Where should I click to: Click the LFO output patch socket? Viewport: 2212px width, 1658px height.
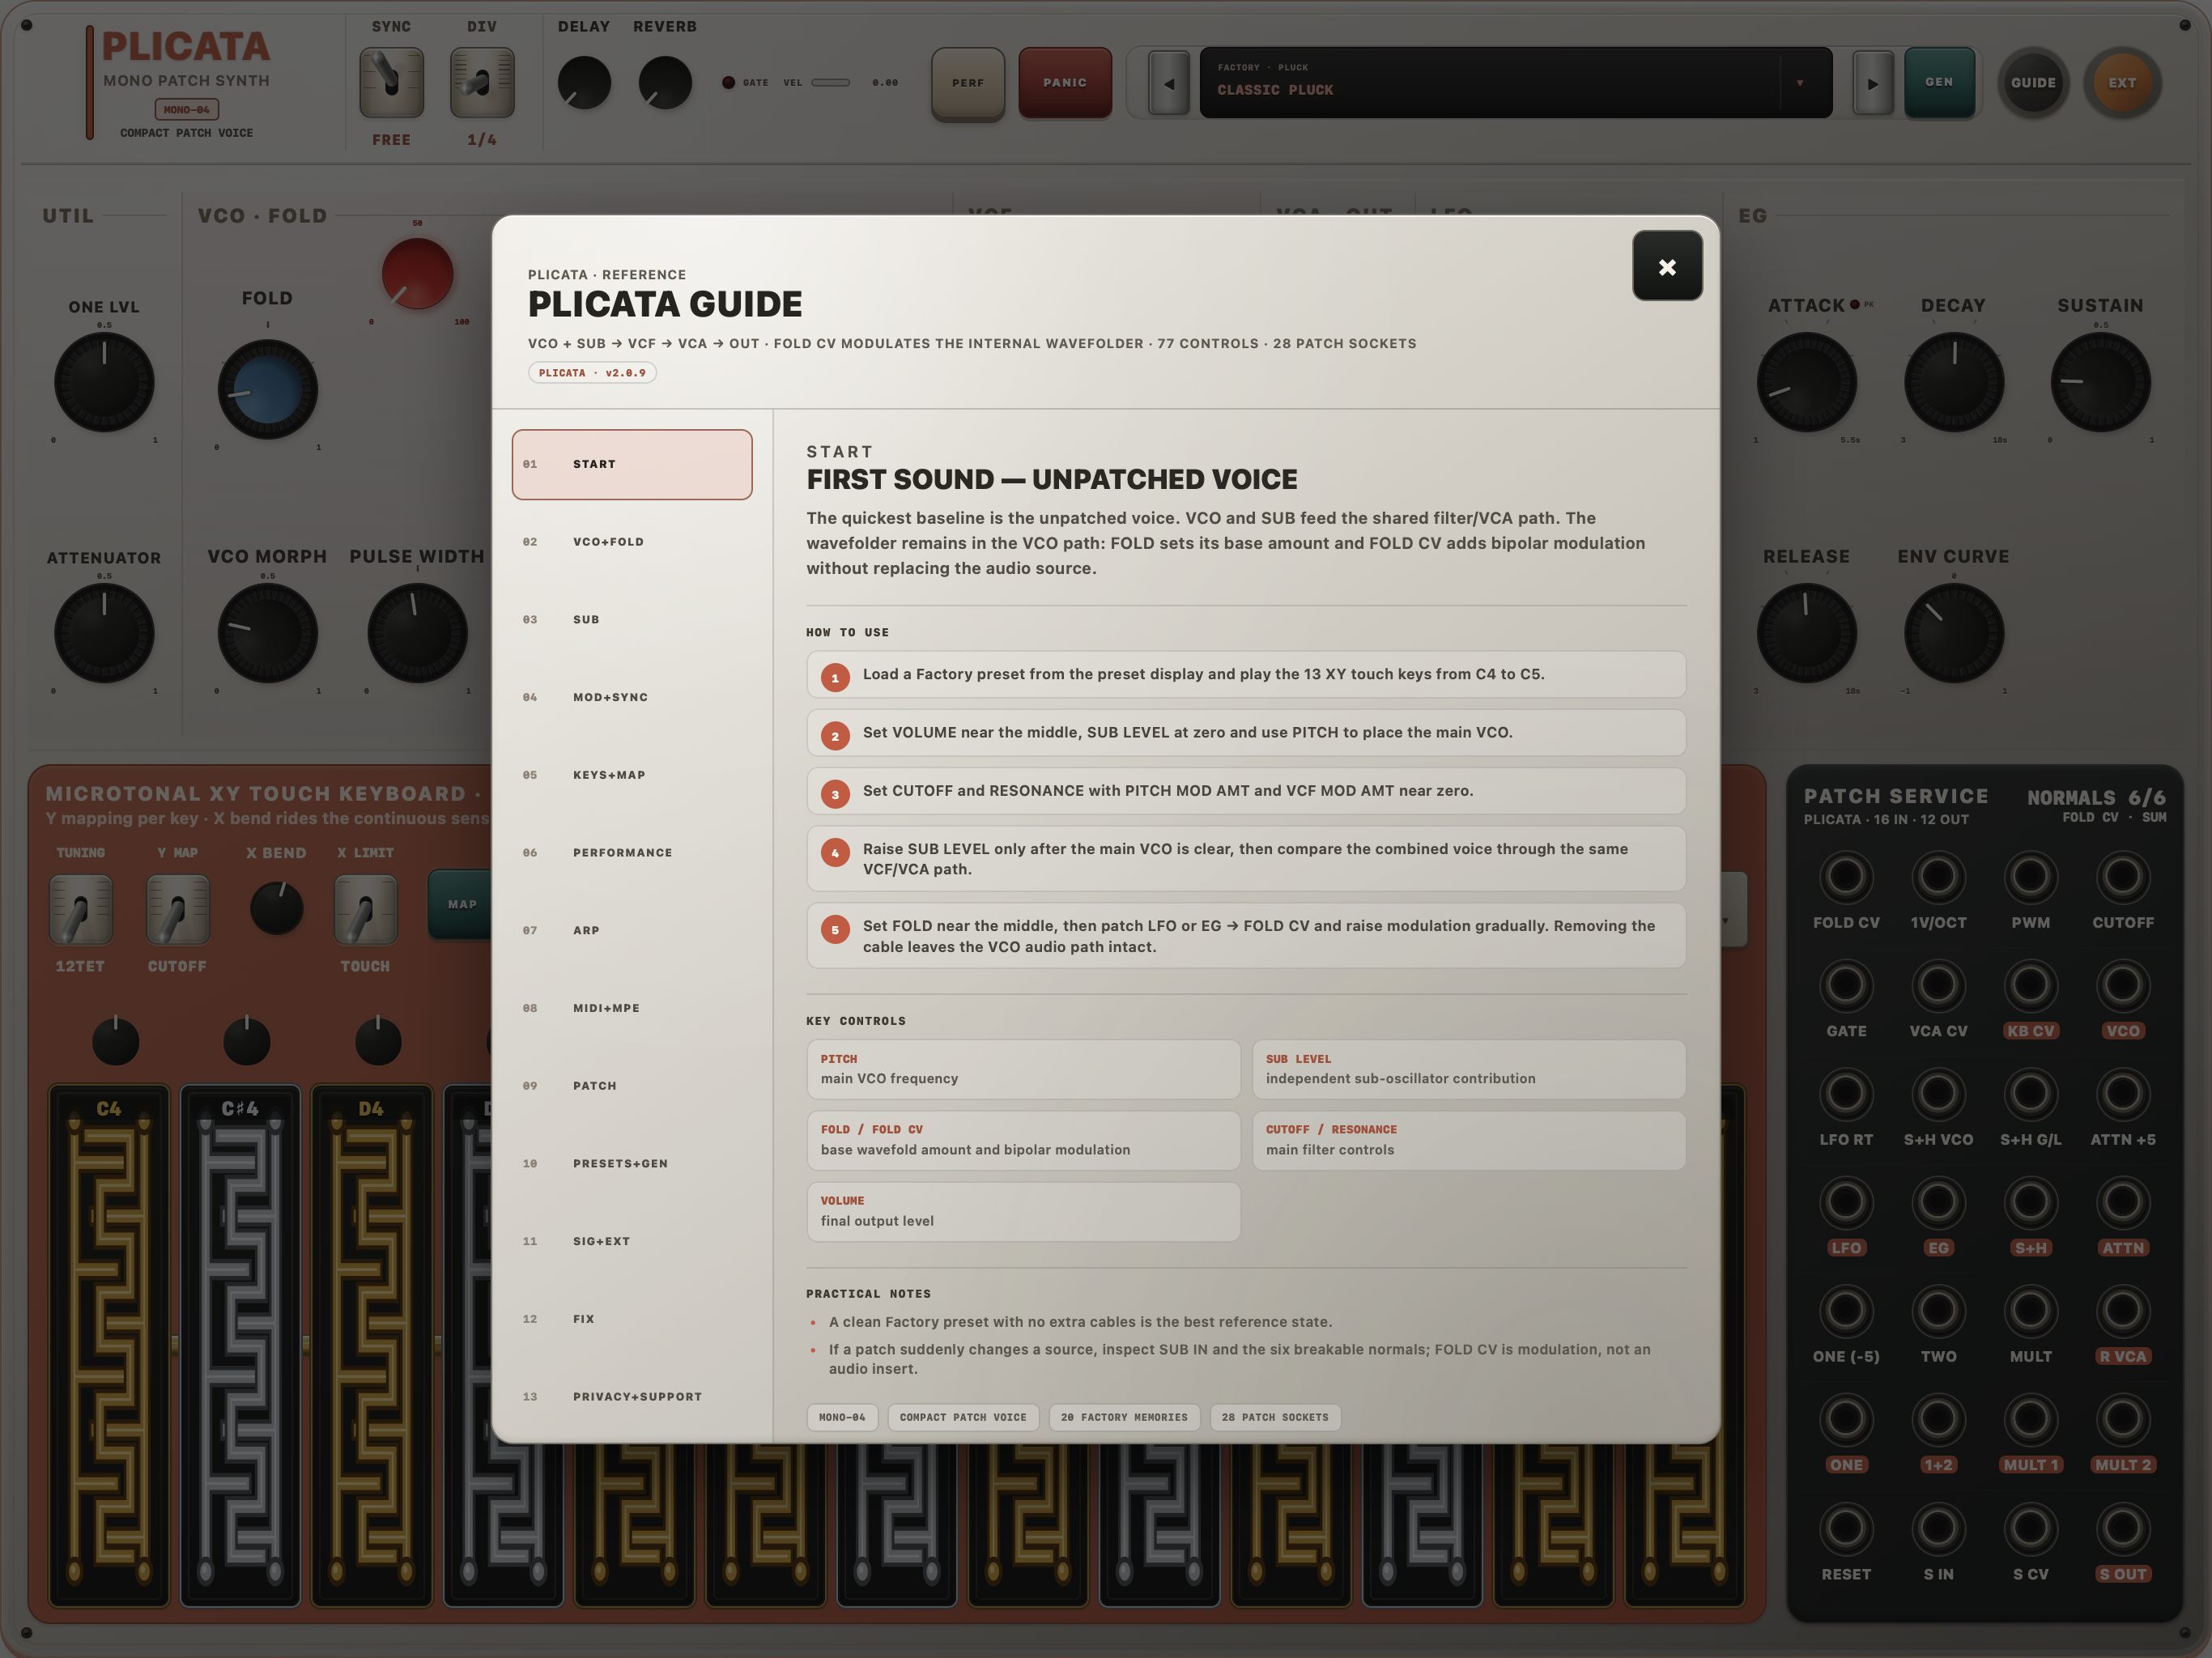click(x=1846, y=1203)
